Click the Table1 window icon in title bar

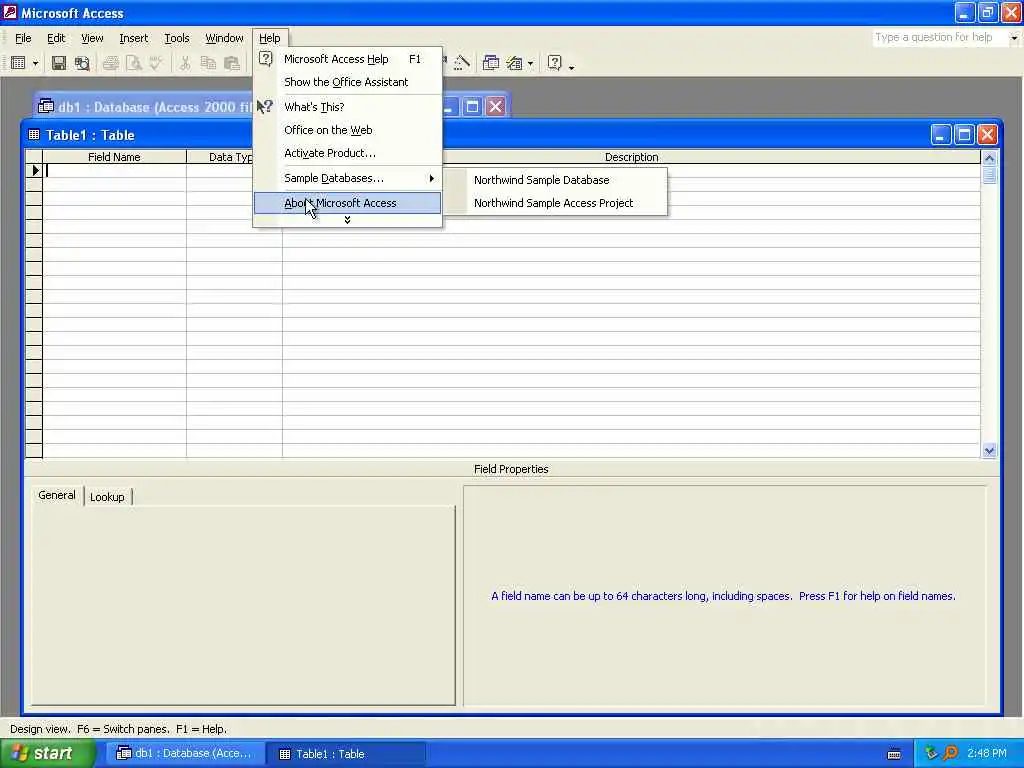pyautogui.click(x=34, y=135)
